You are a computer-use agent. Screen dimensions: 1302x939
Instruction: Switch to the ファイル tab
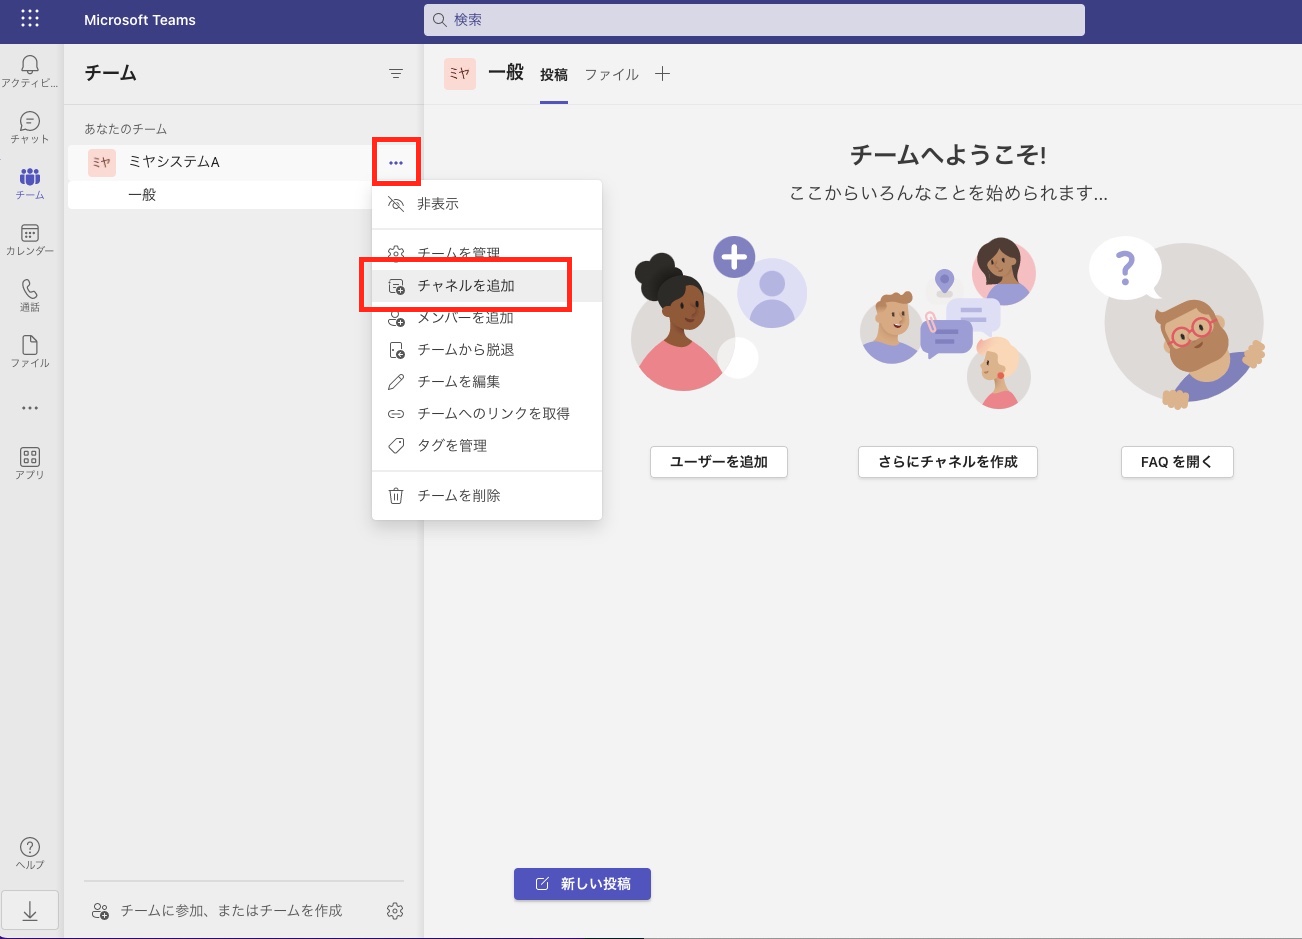click(612, 75)
